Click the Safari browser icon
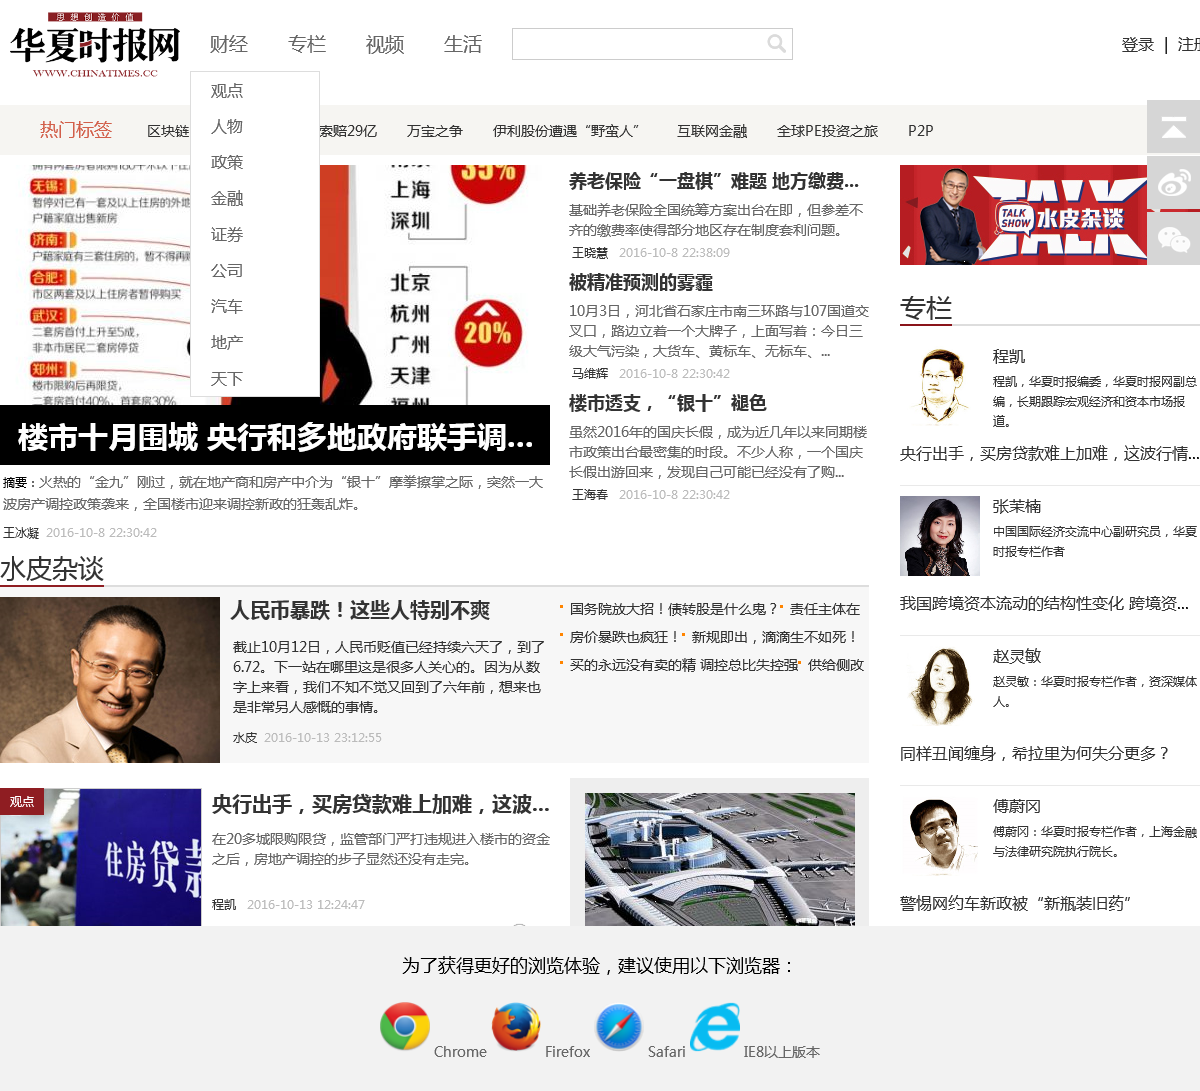 [x=619, y=1027]
